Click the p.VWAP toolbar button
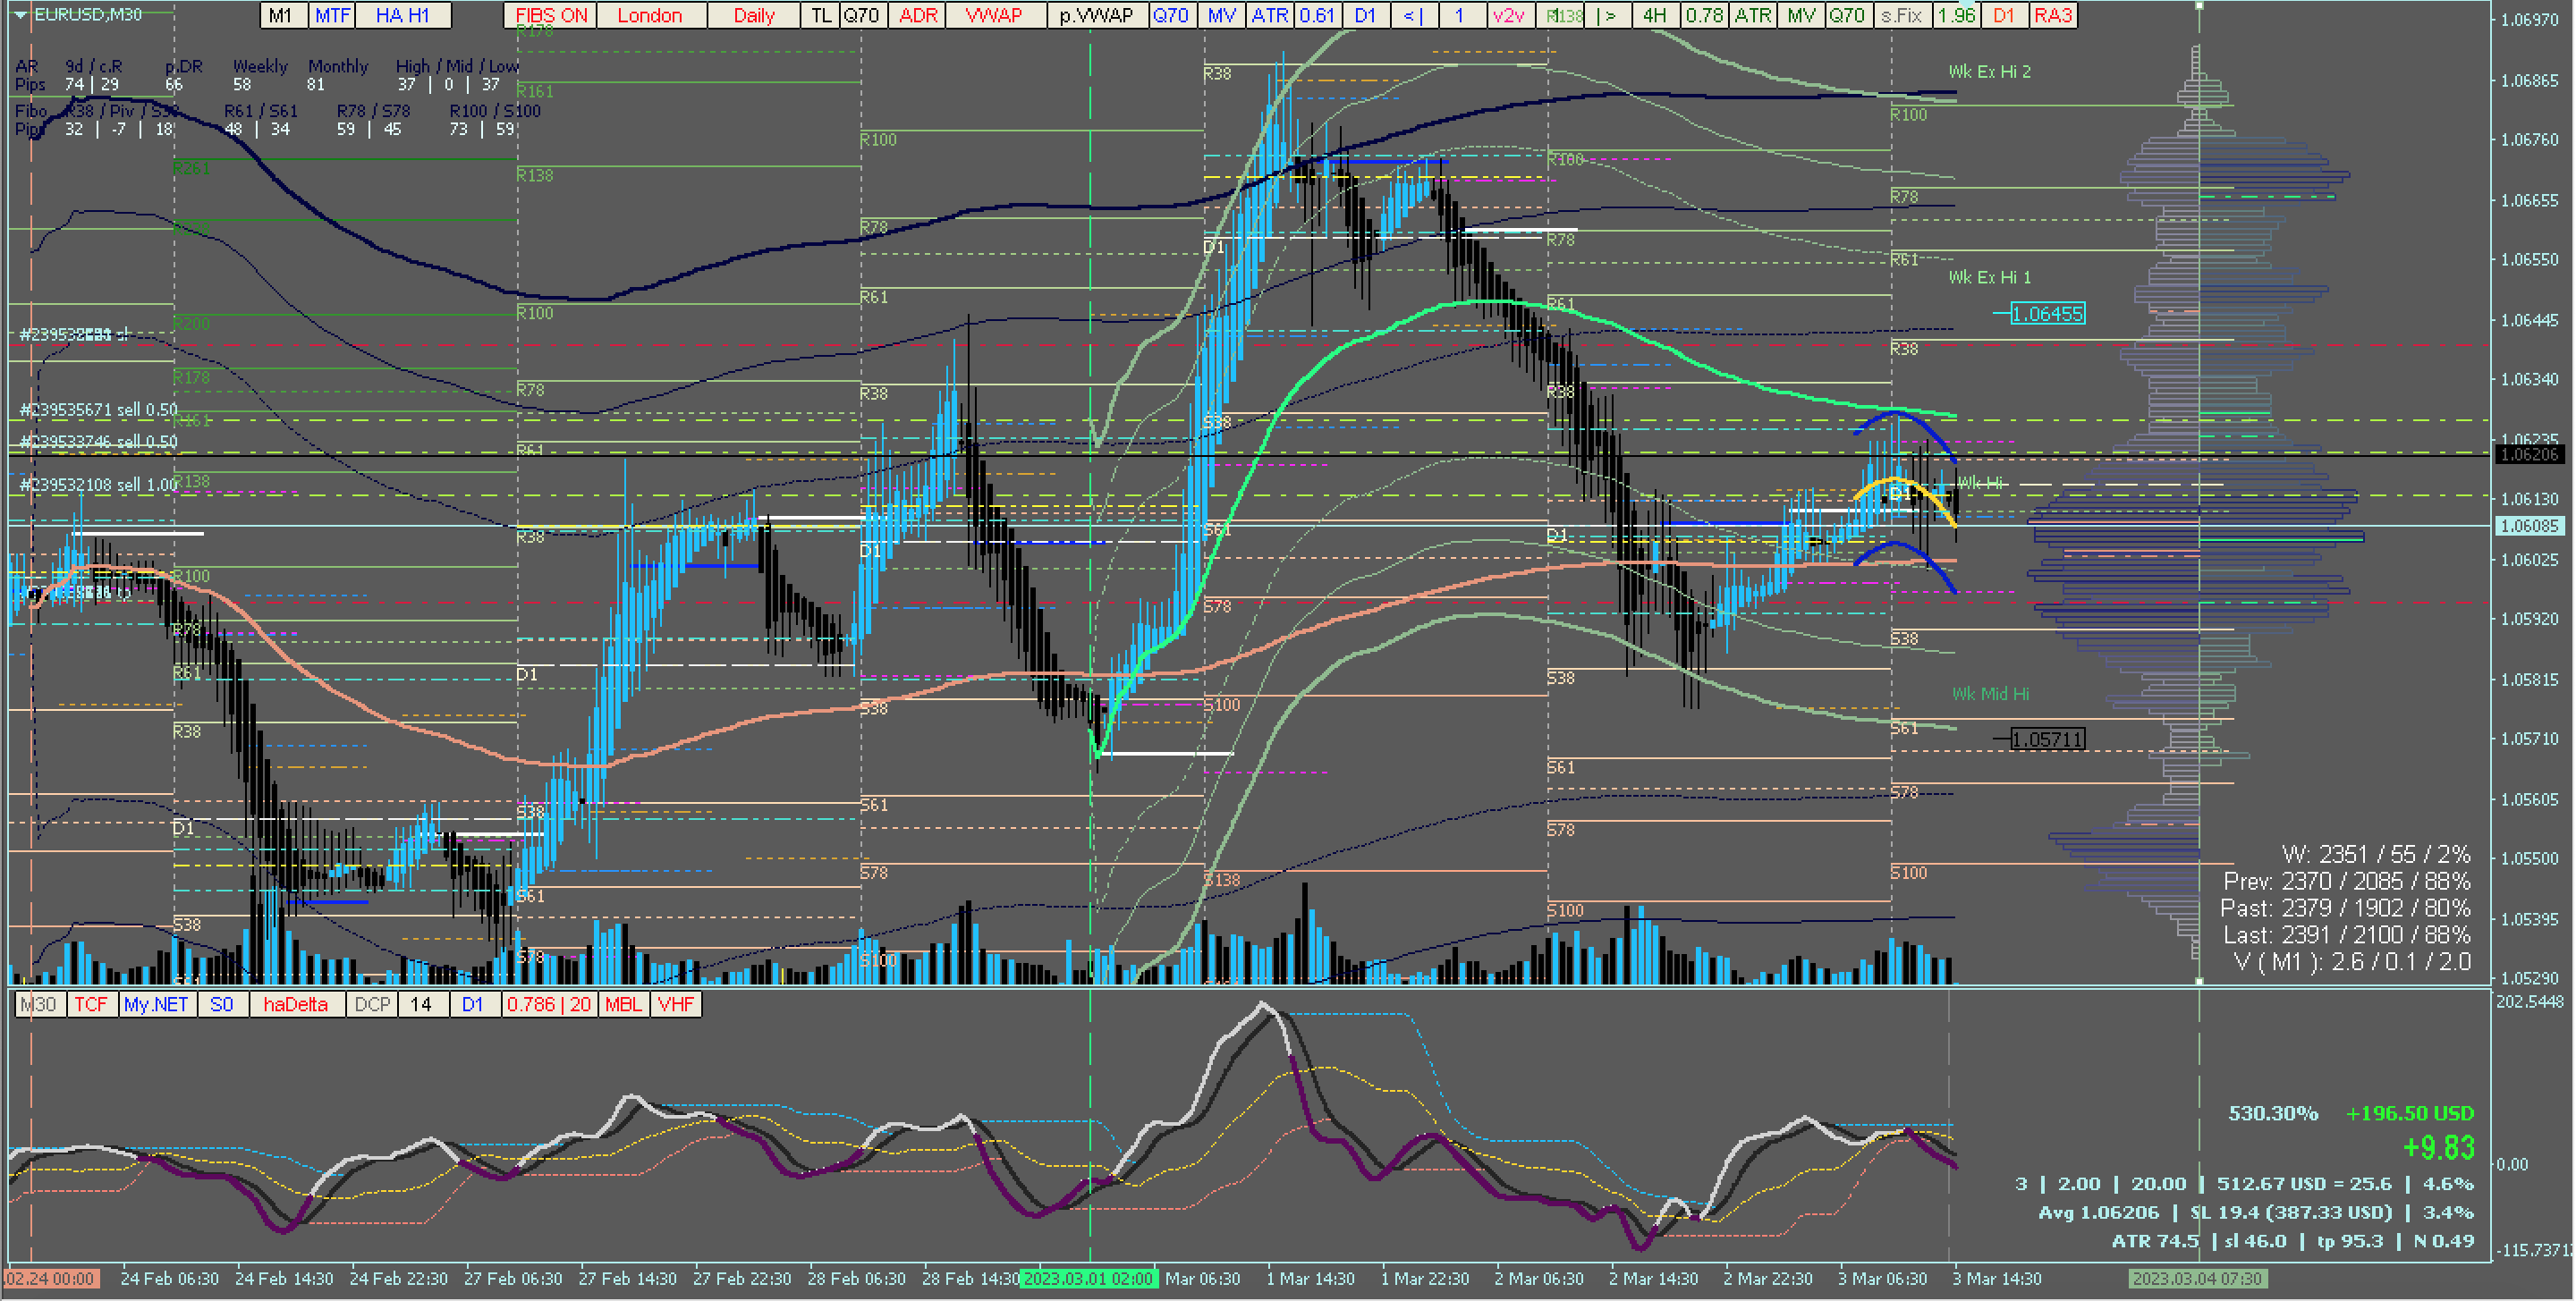 1096,15
